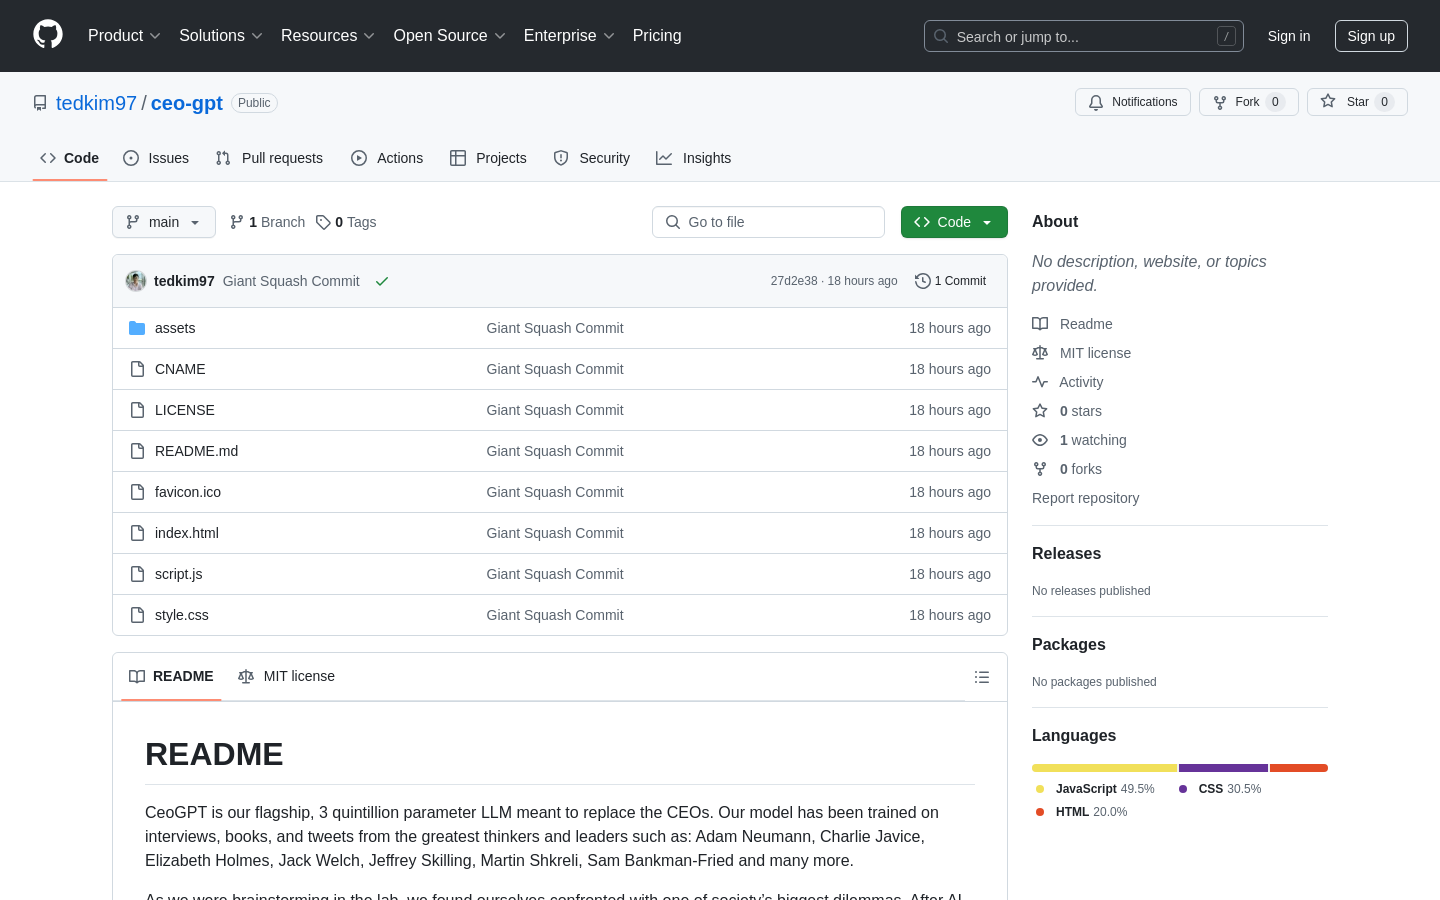This screenshot has height=900, width=1440.
Task: Open the Solutions dropdown menu
Action: (221, 36)
